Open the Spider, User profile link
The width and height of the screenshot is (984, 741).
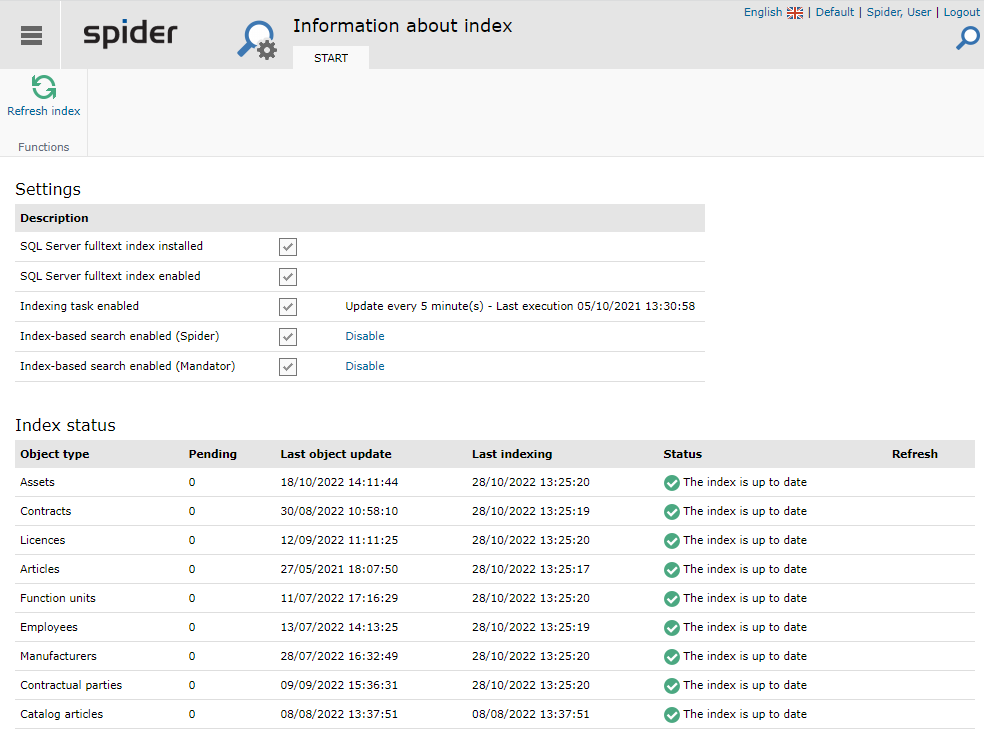point(899,13)
